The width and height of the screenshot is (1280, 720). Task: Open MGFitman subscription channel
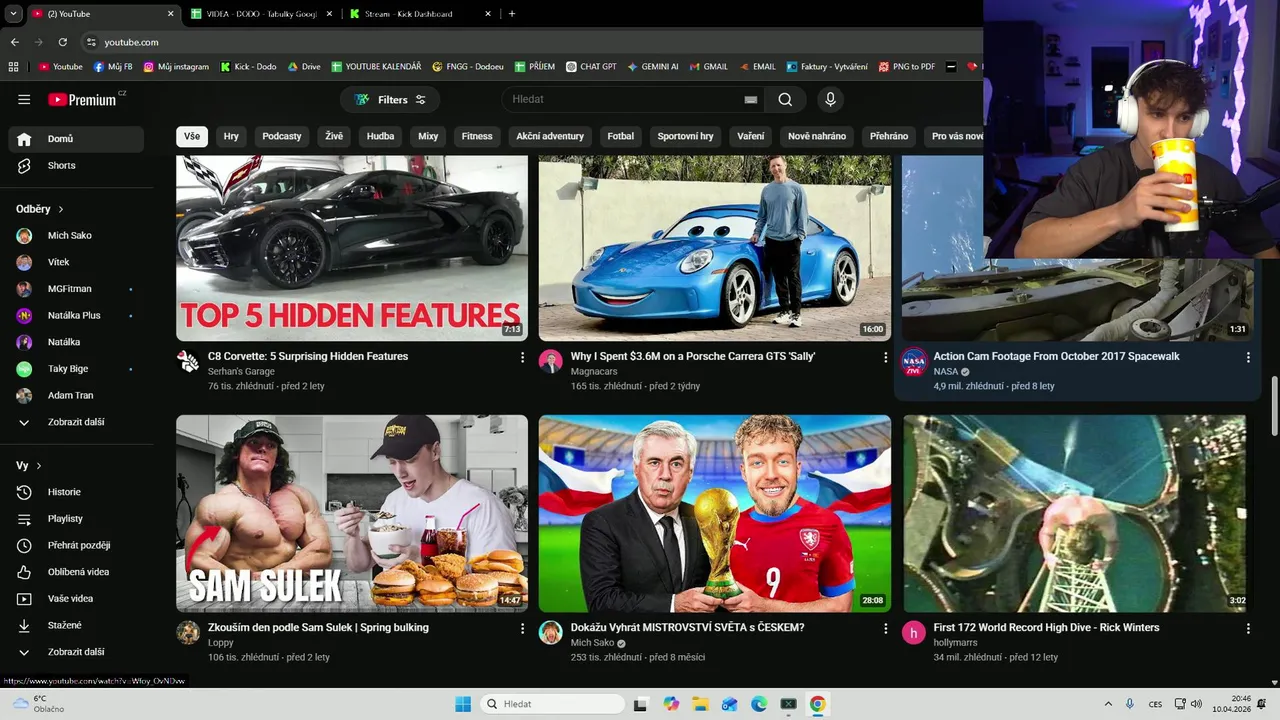coord(76,289)
